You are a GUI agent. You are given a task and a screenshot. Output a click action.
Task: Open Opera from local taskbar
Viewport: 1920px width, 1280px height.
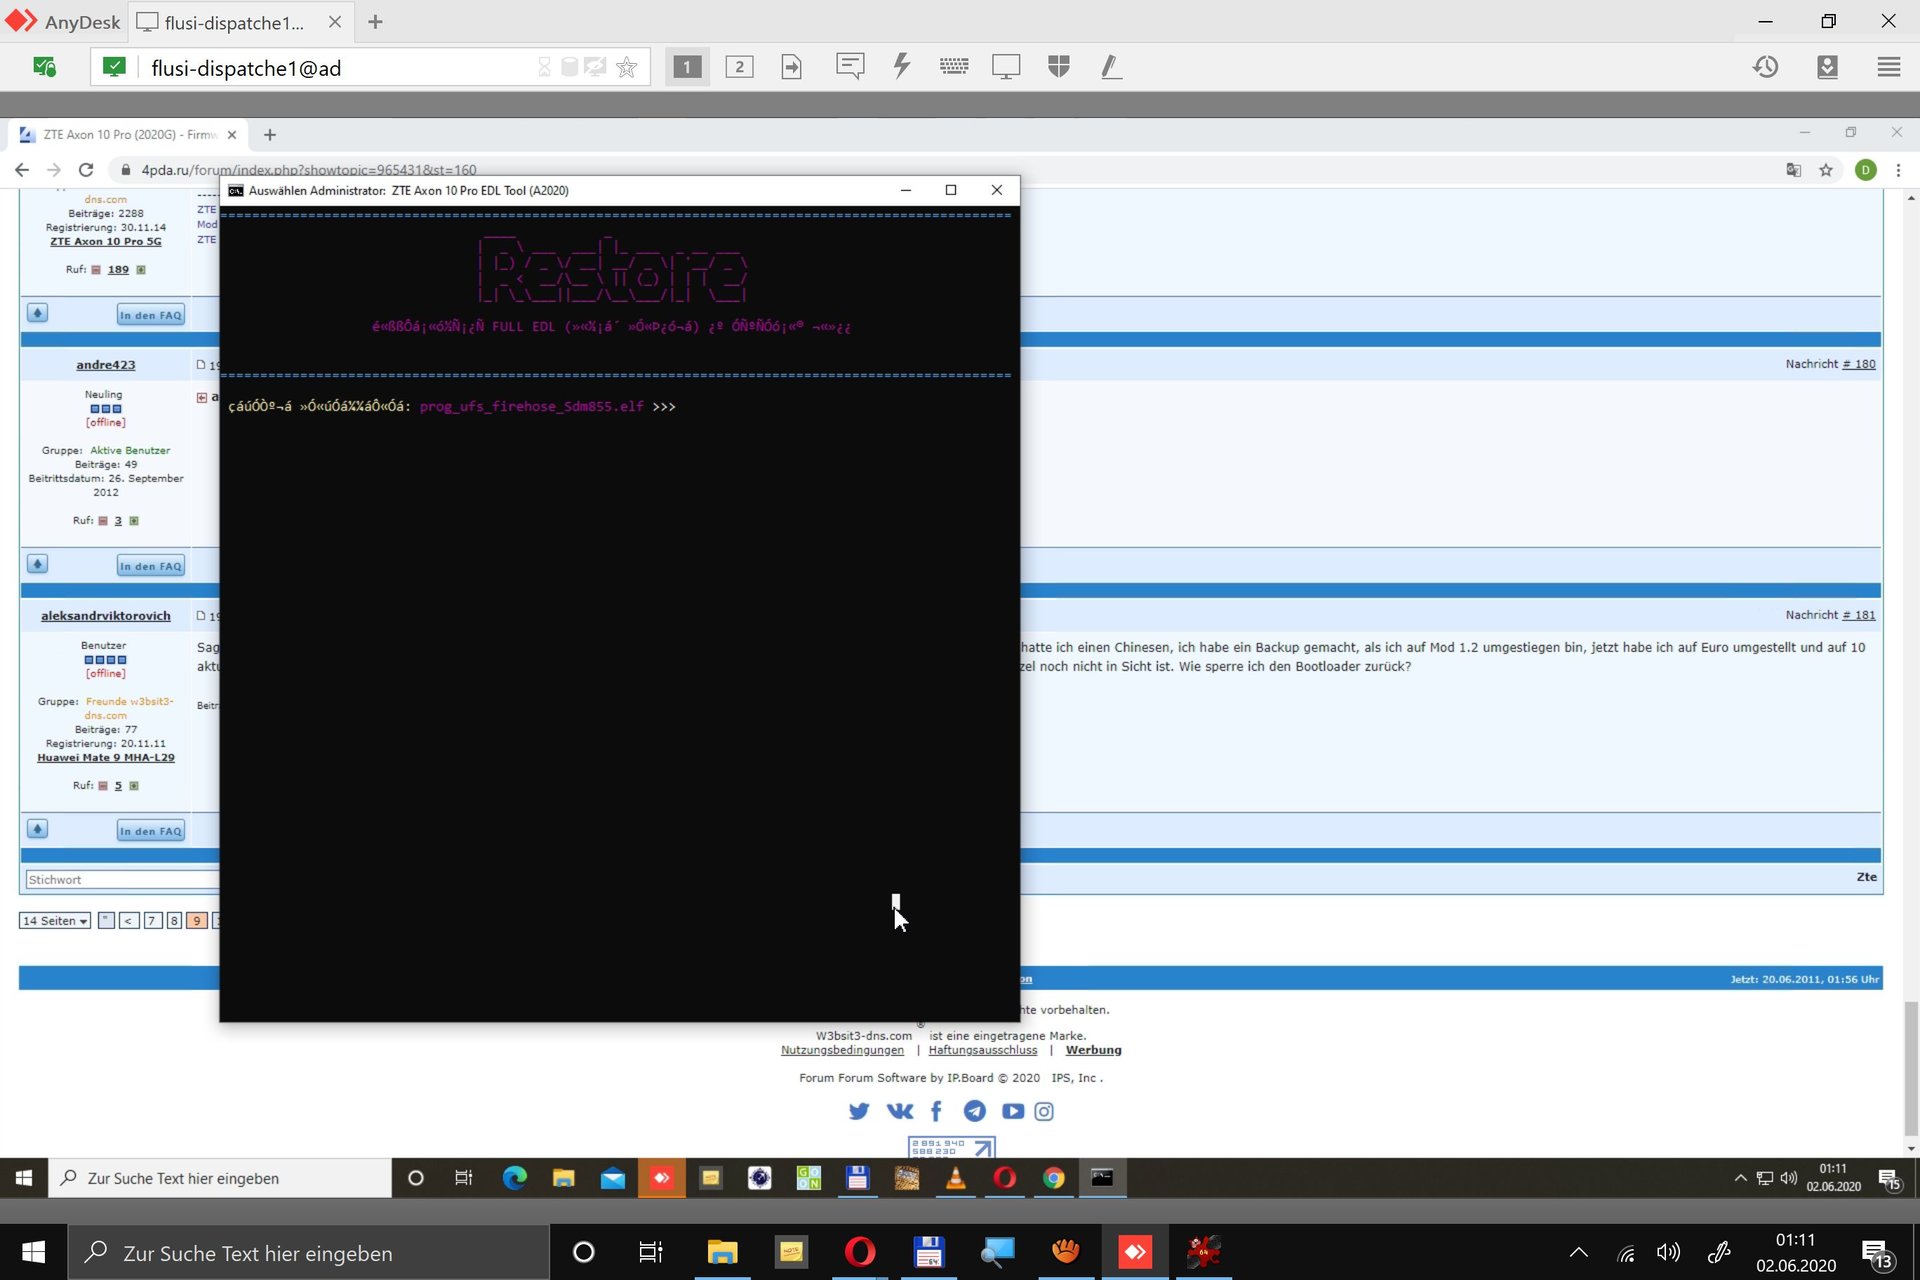[860, 1252]
